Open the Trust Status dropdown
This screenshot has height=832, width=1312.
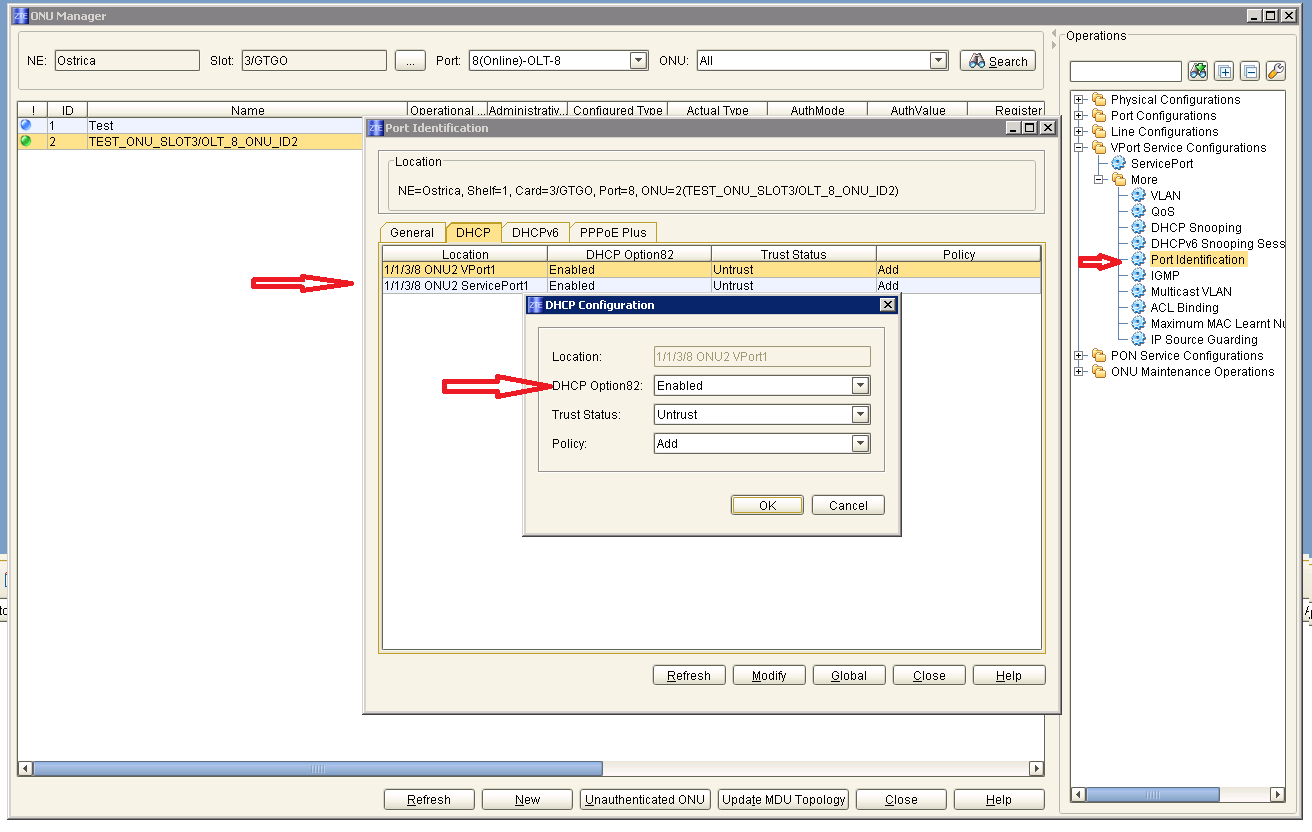point(860,415)
